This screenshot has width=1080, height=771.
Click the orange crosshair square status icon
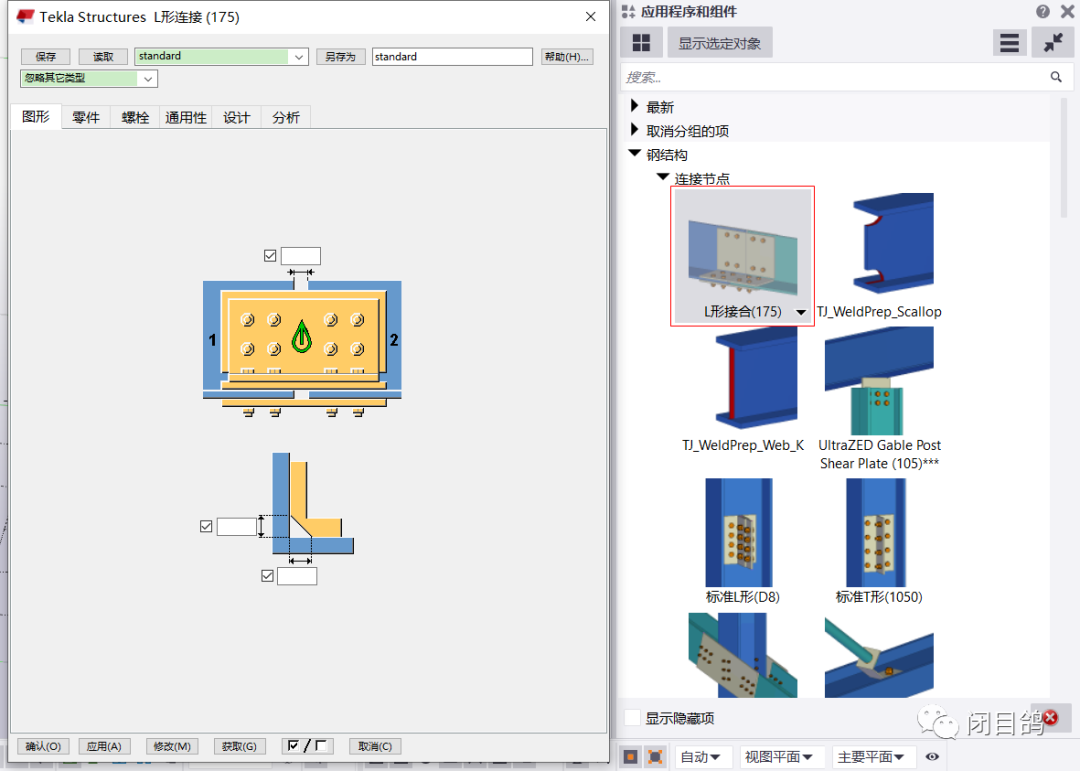(x=656, y=757)
